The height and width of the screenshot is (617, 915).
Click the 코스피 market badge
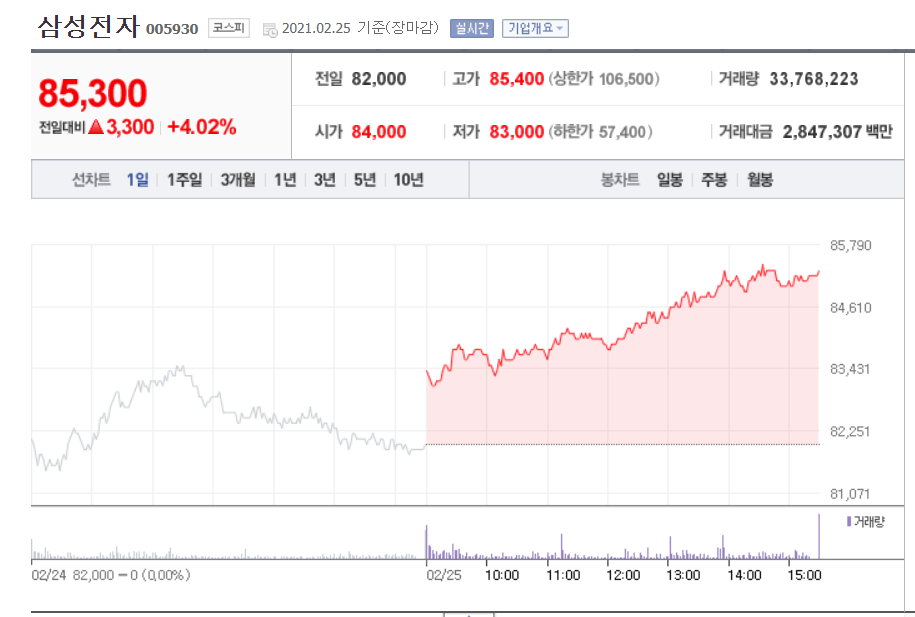229,27
